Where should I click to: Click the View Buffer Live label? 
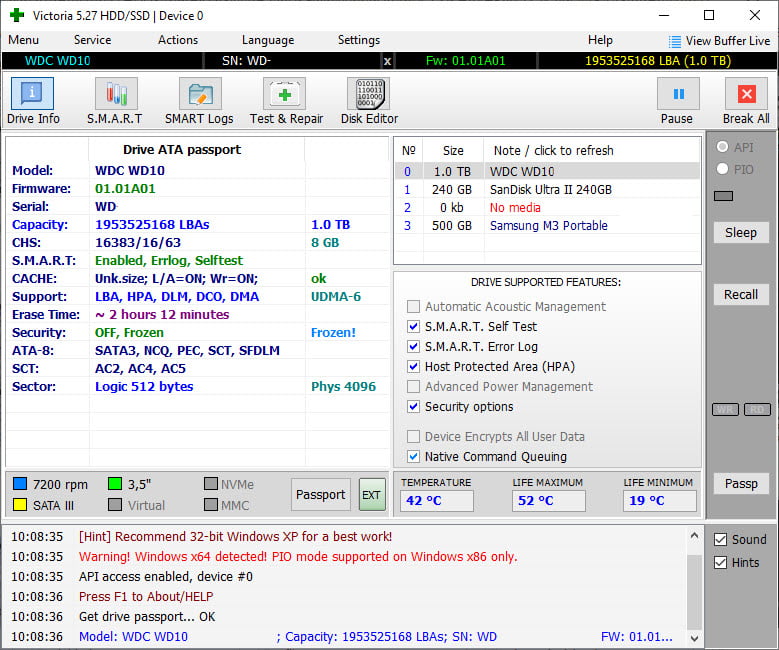(728, 41)
